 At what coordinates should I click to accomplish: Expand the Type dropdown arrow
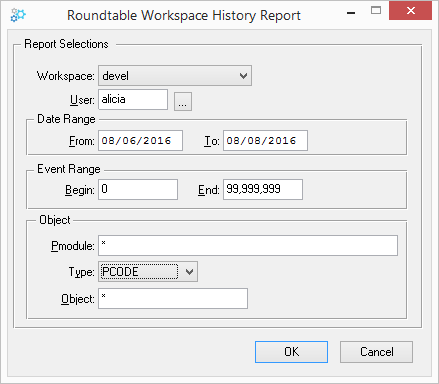189,272
